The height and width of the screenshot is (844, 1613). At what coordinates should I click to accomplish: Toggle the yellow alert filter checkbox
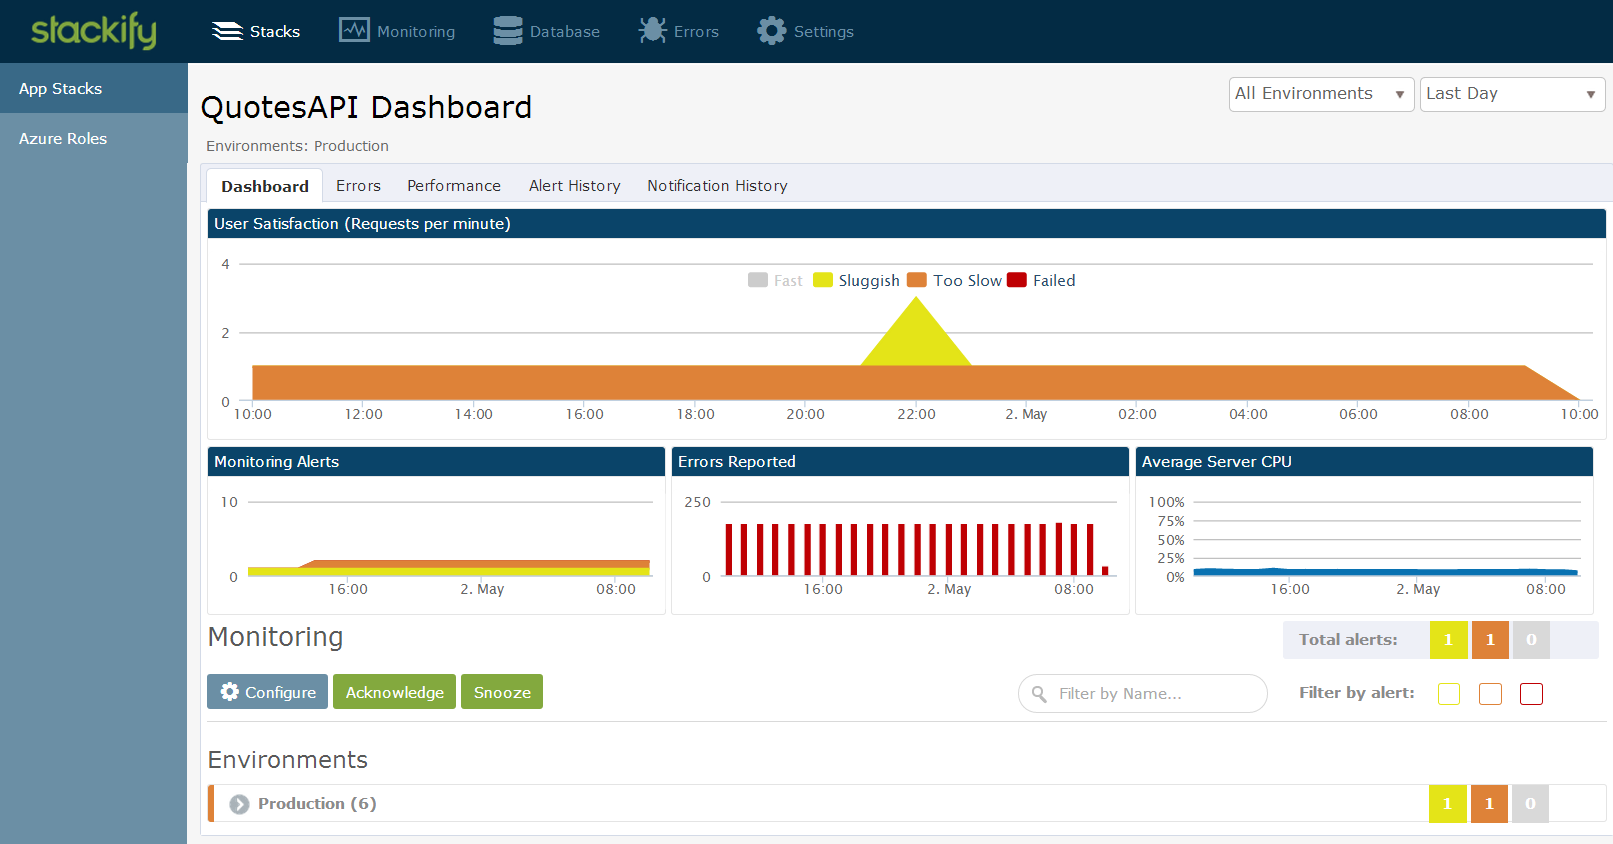(1448, 694)
